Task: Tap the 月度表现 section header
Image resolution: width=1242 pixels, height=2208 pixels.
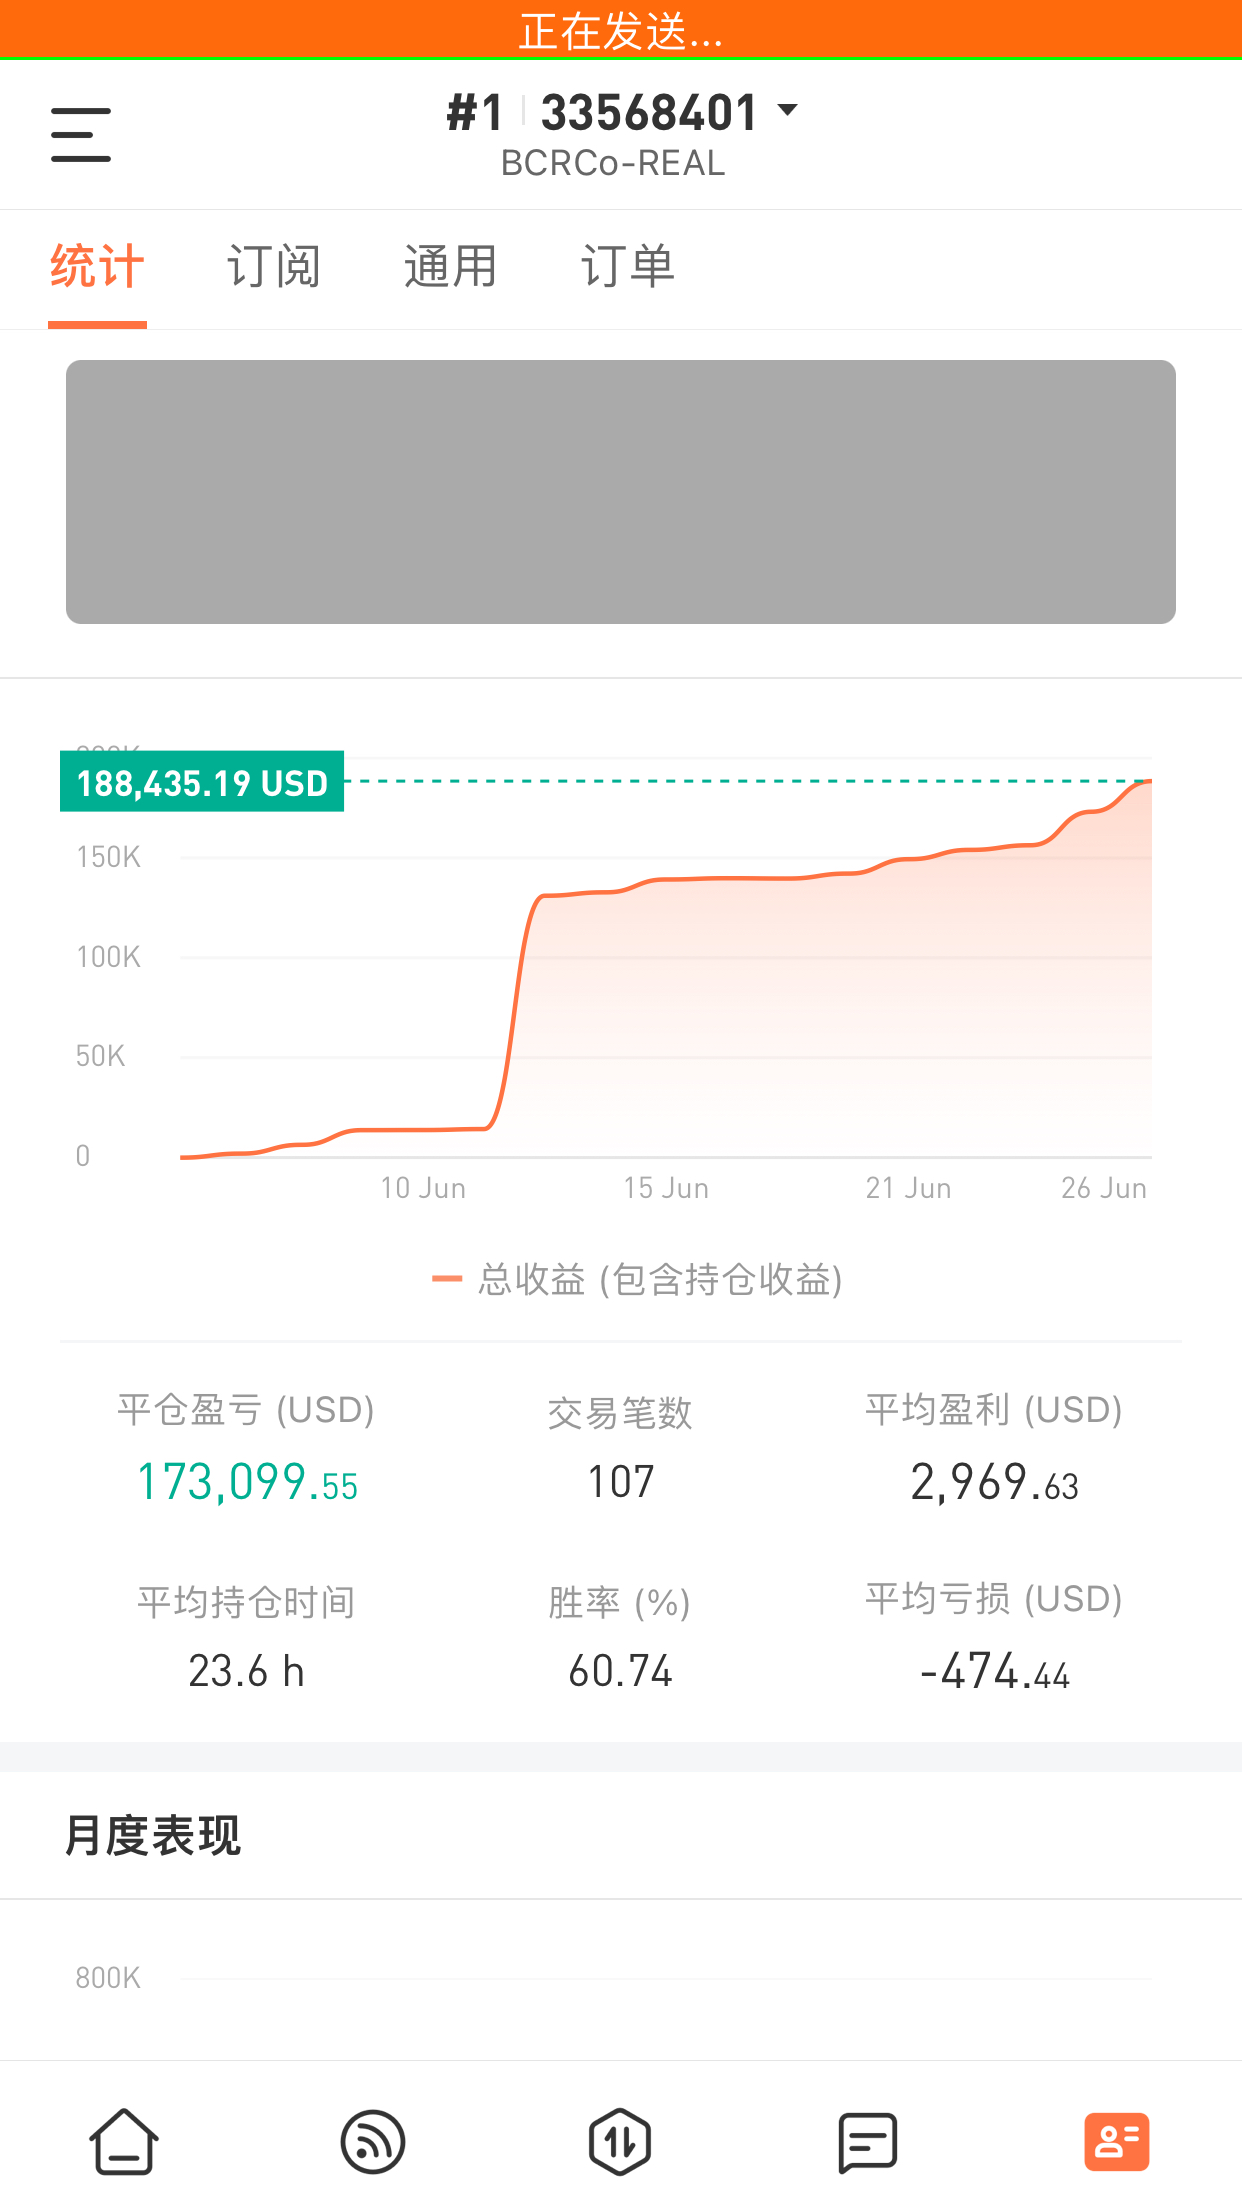Action: [x=153, y=1836]
